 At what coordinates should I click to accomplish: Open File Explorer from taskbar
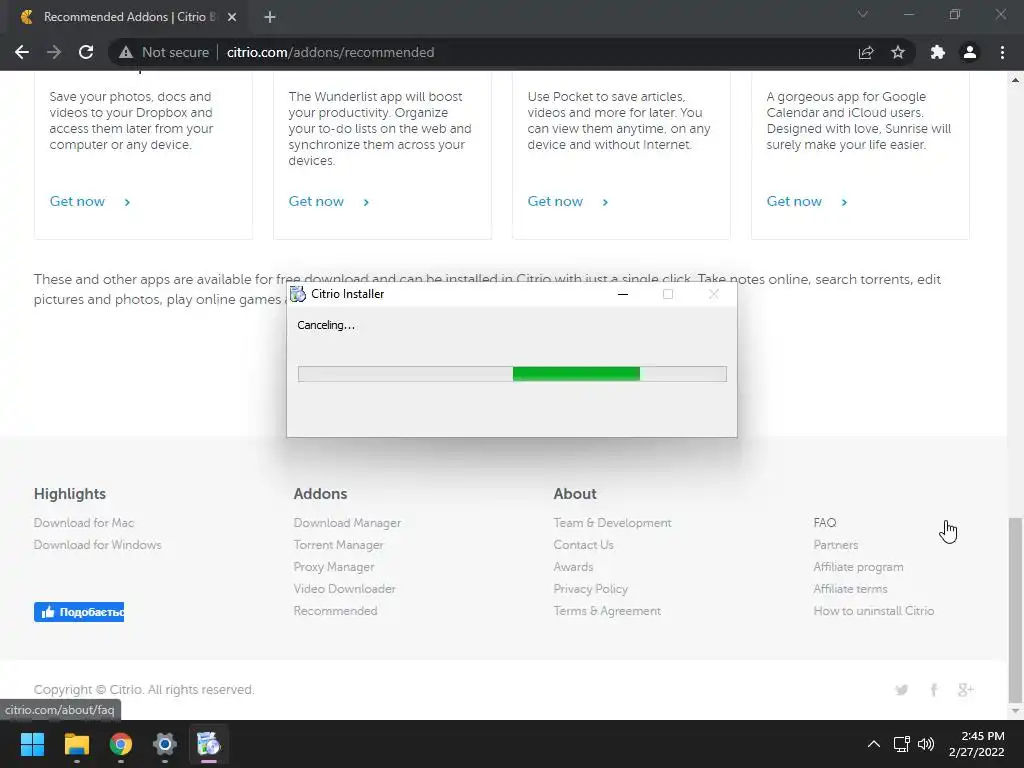(x=76, y=744)
